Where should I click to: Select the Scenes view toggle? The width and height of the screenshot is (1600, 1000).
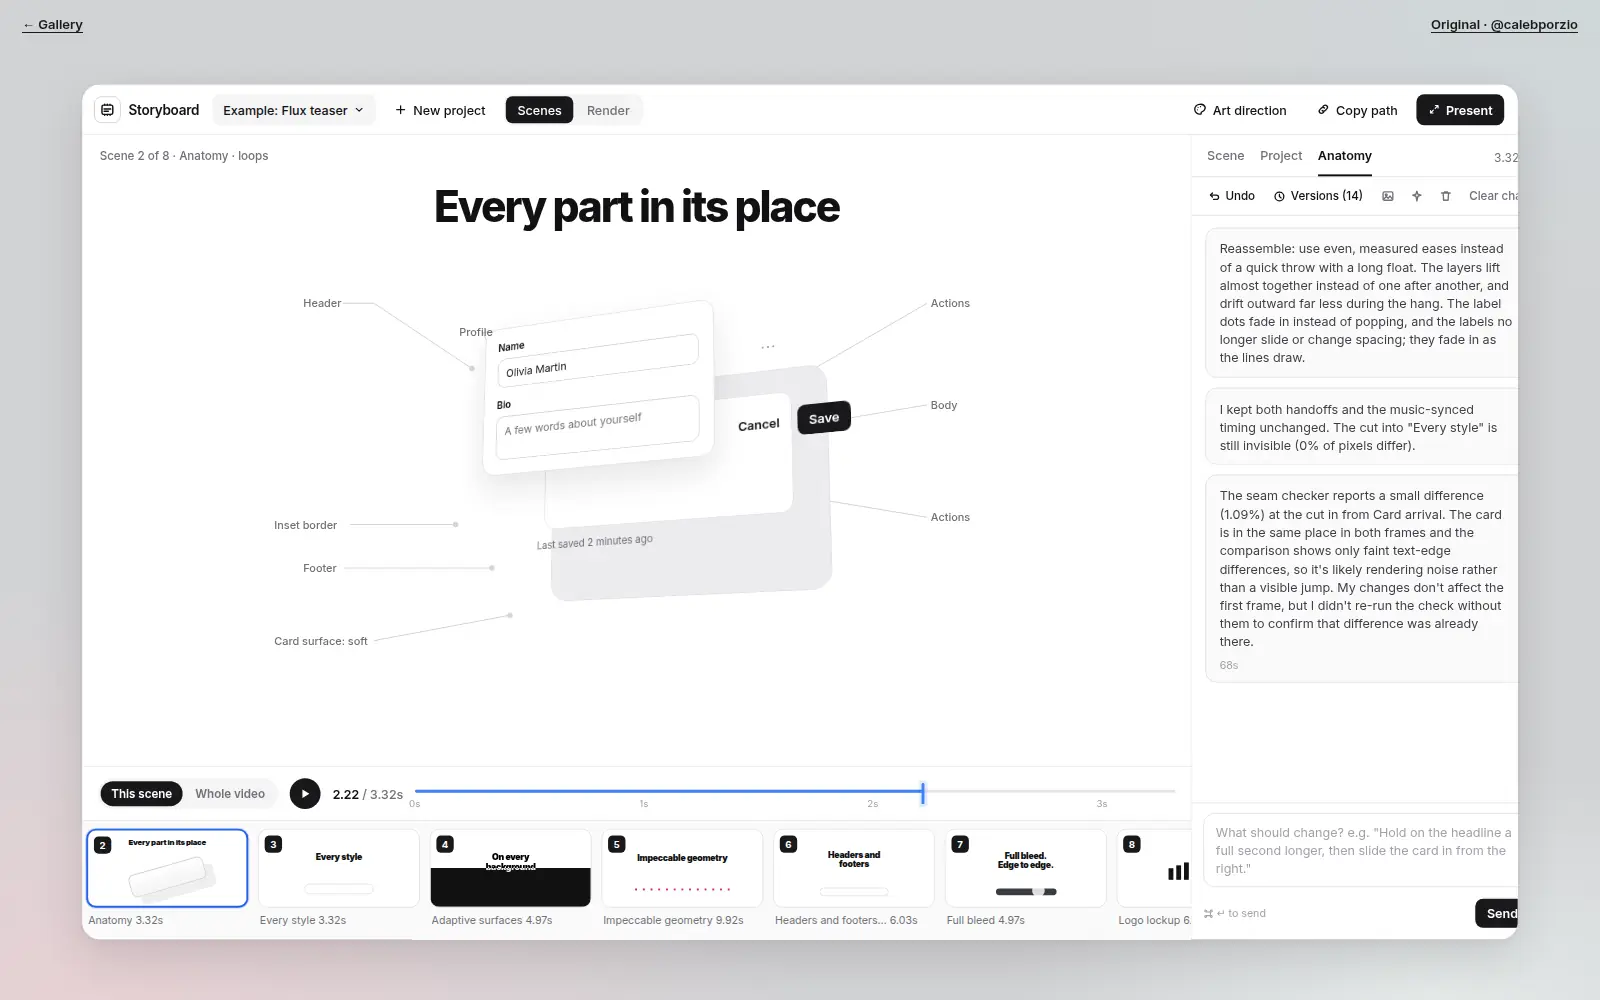click(x=539, y=110)
